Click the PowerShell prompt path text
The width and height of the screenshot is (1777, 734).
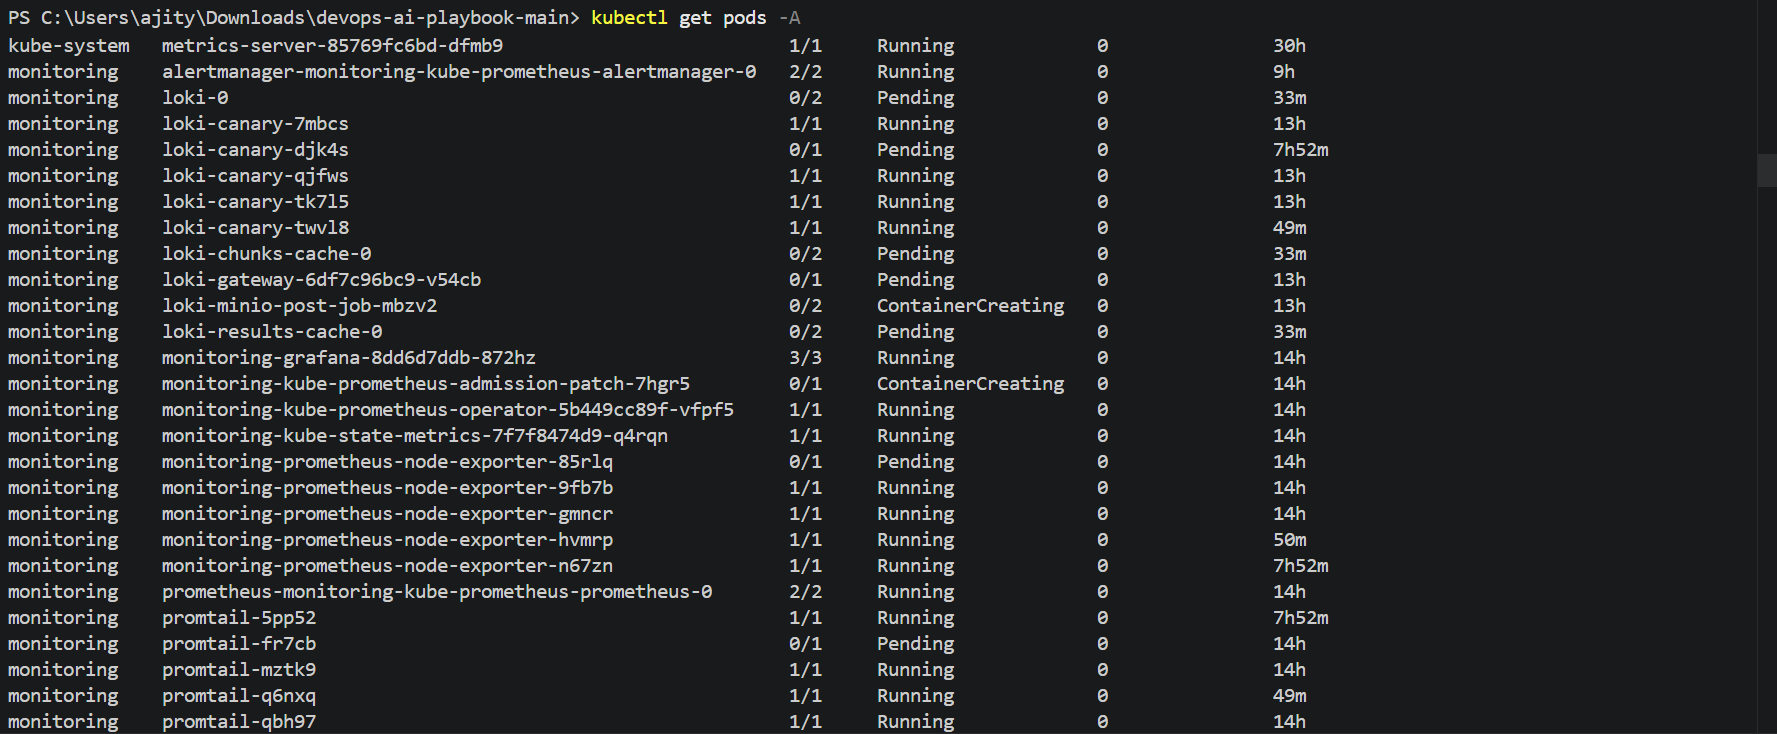pyautogui.click(x=294, y=18)
